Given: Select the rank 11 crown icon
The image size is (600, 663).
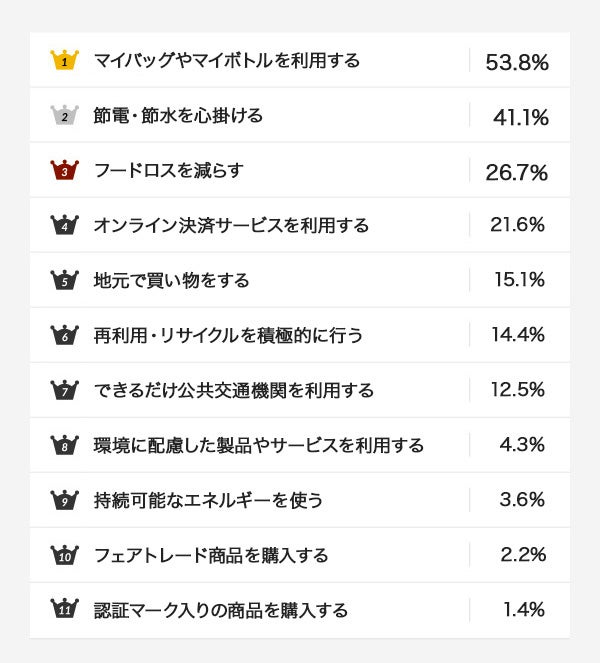Looking at the screenshot, I should (x=64, y=609).
